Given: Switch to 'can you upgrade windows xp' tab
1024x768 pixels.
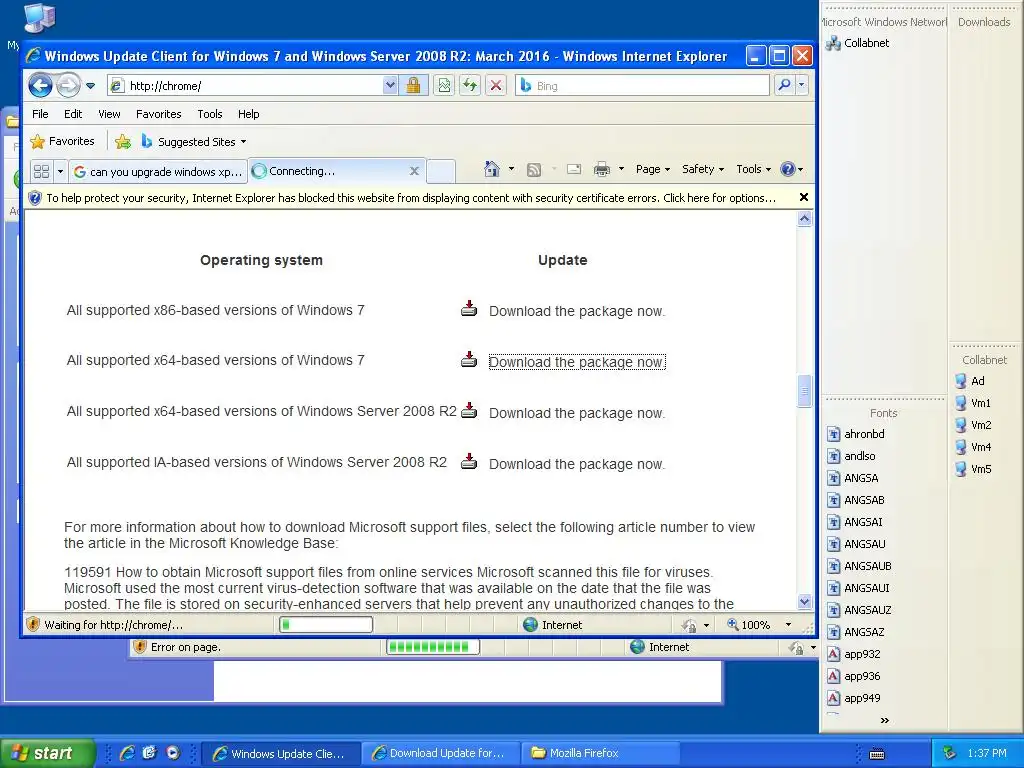Looking at the screenshot, I should 158,171.
